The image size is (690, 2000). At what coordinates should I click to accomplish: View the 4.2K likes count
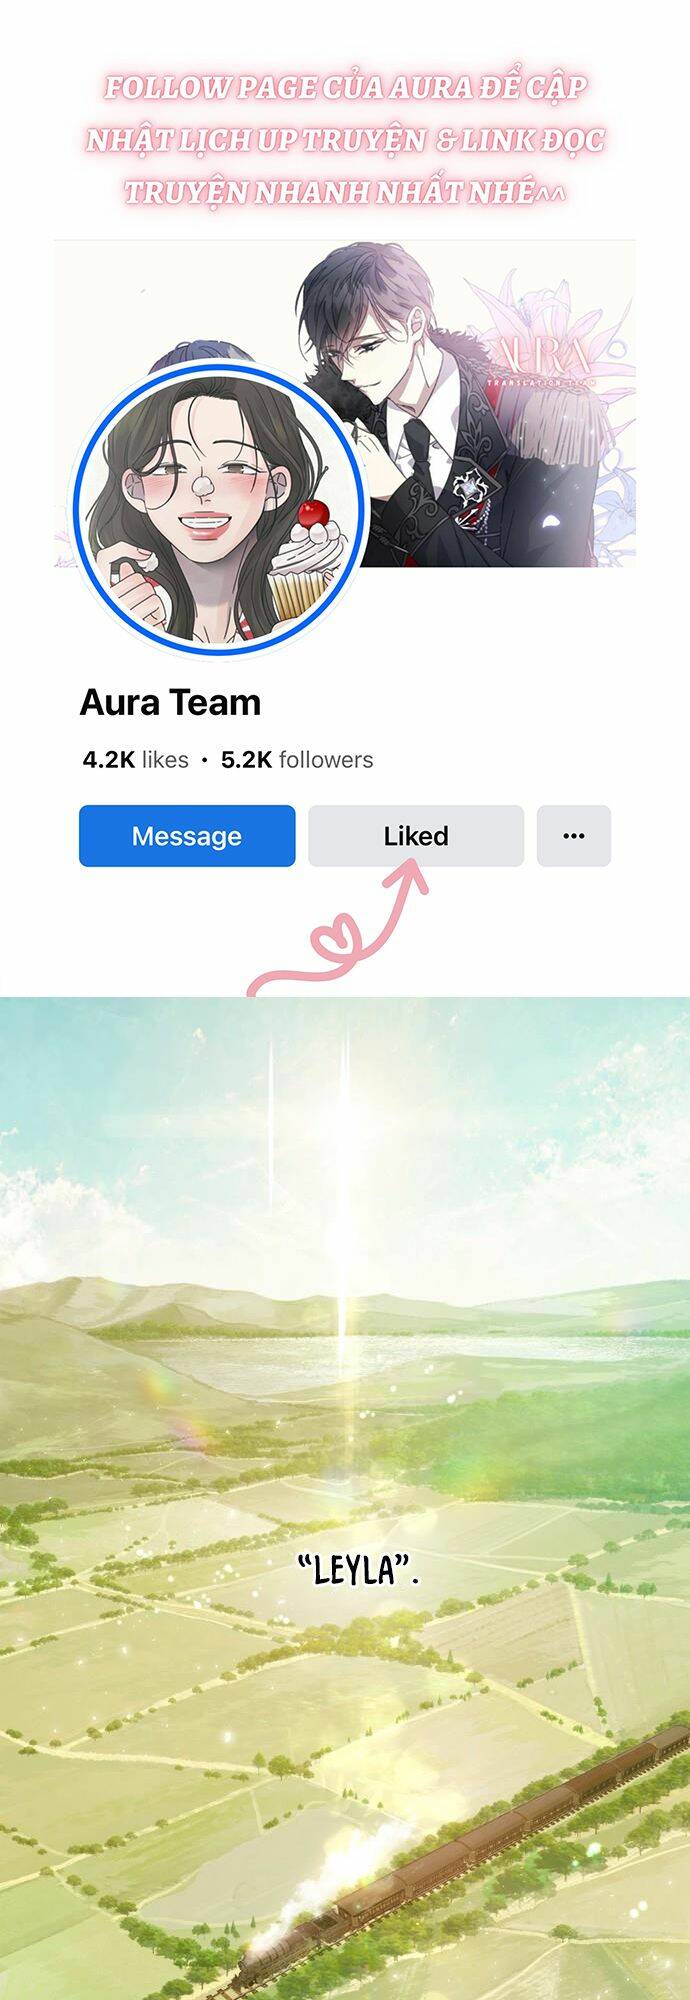pos(135,760)
